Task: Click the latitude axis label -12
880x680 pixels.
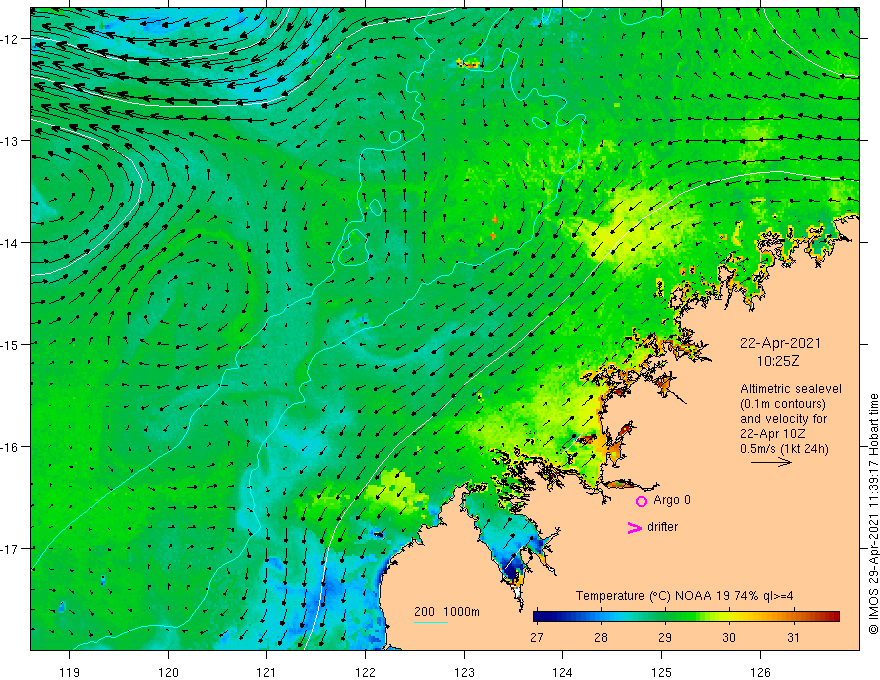Action: coord(9,39)
